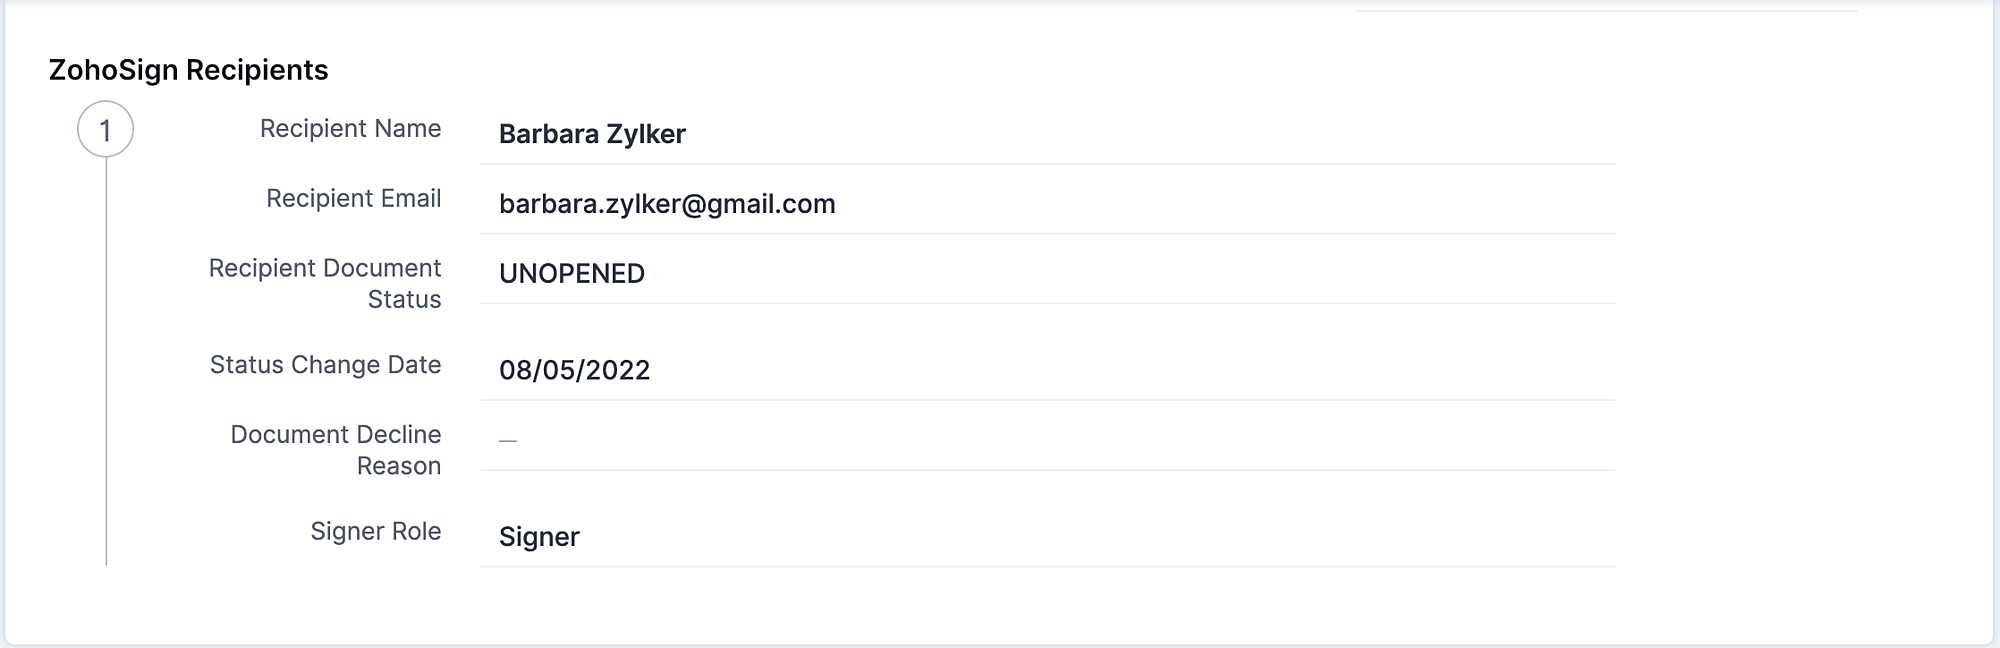Screen dimensions: 2000x648
Task: Click the Recipient Name label
Action: (350, 129)
